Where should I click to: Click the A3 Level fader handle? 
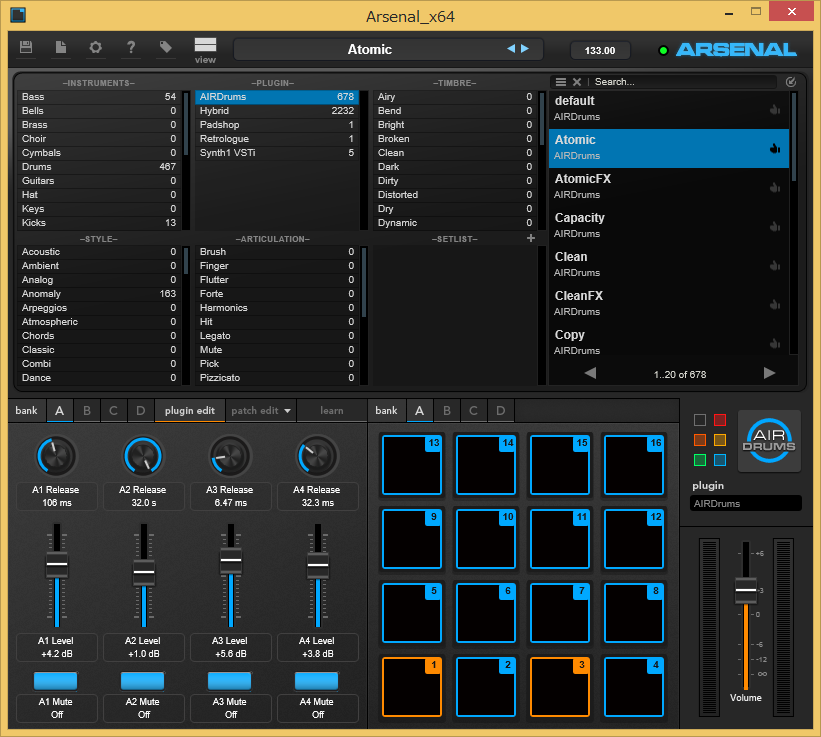click(x=230, y=560)
